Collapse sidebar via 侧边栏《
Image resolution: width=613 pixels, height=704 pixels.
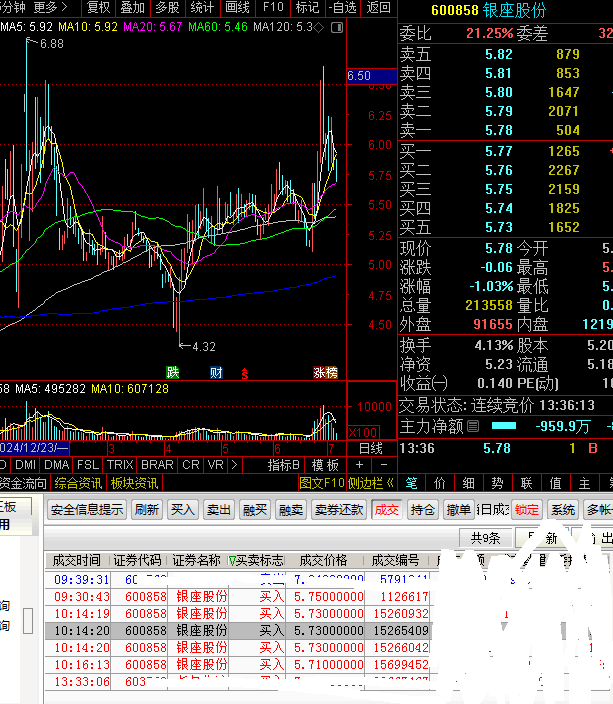(371, 483)
